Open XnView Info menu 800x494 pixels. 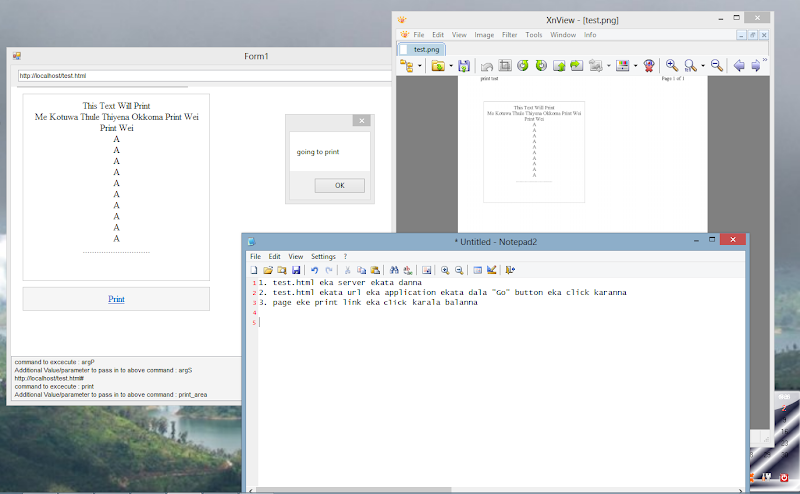pyautogui.click(x=590, y=35)
